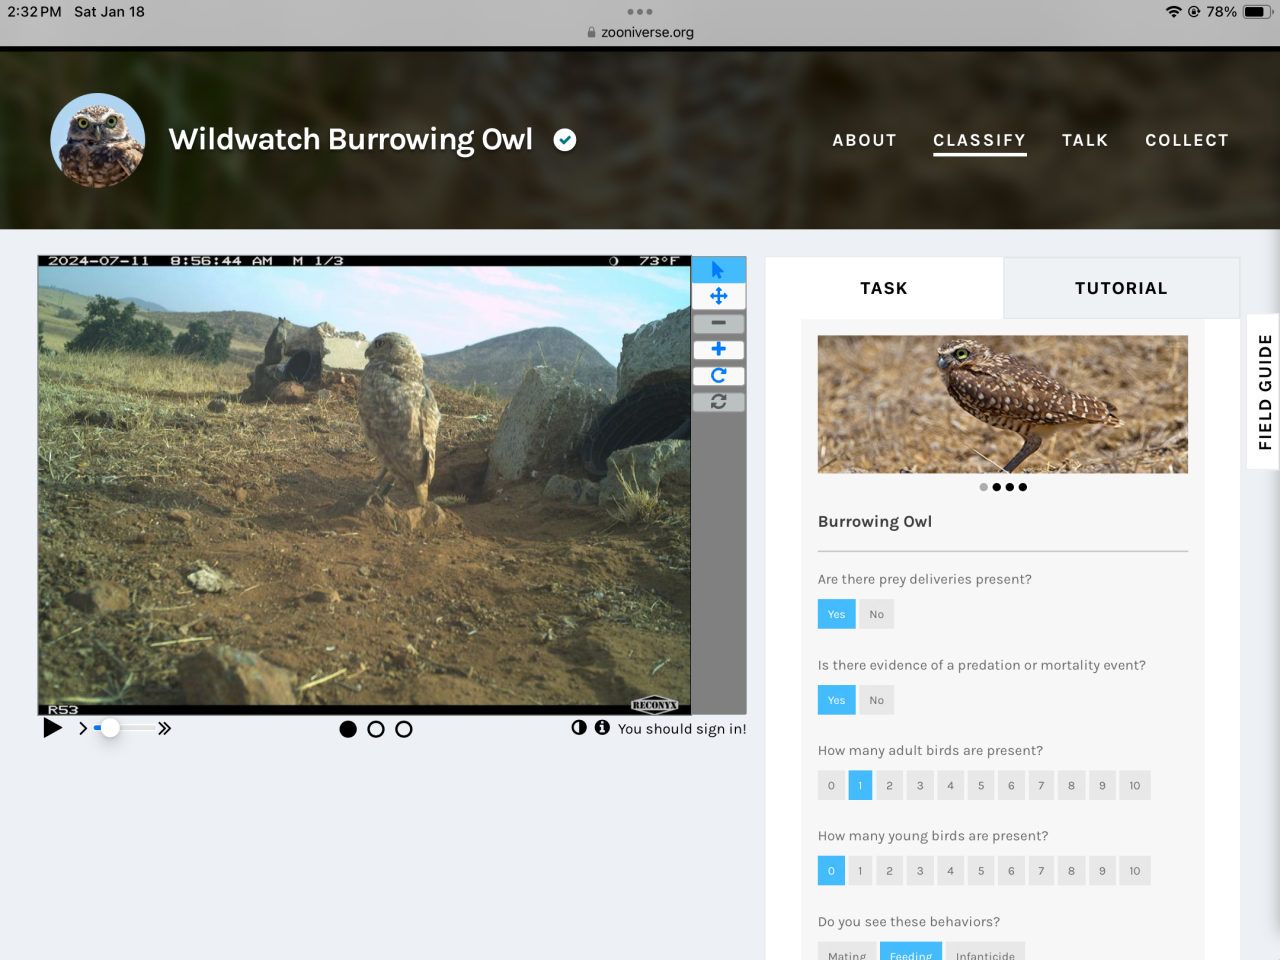This screenshot has height=960, width=1280.
Task: Set adult birds count to 10
Action: pos(1135,785)
